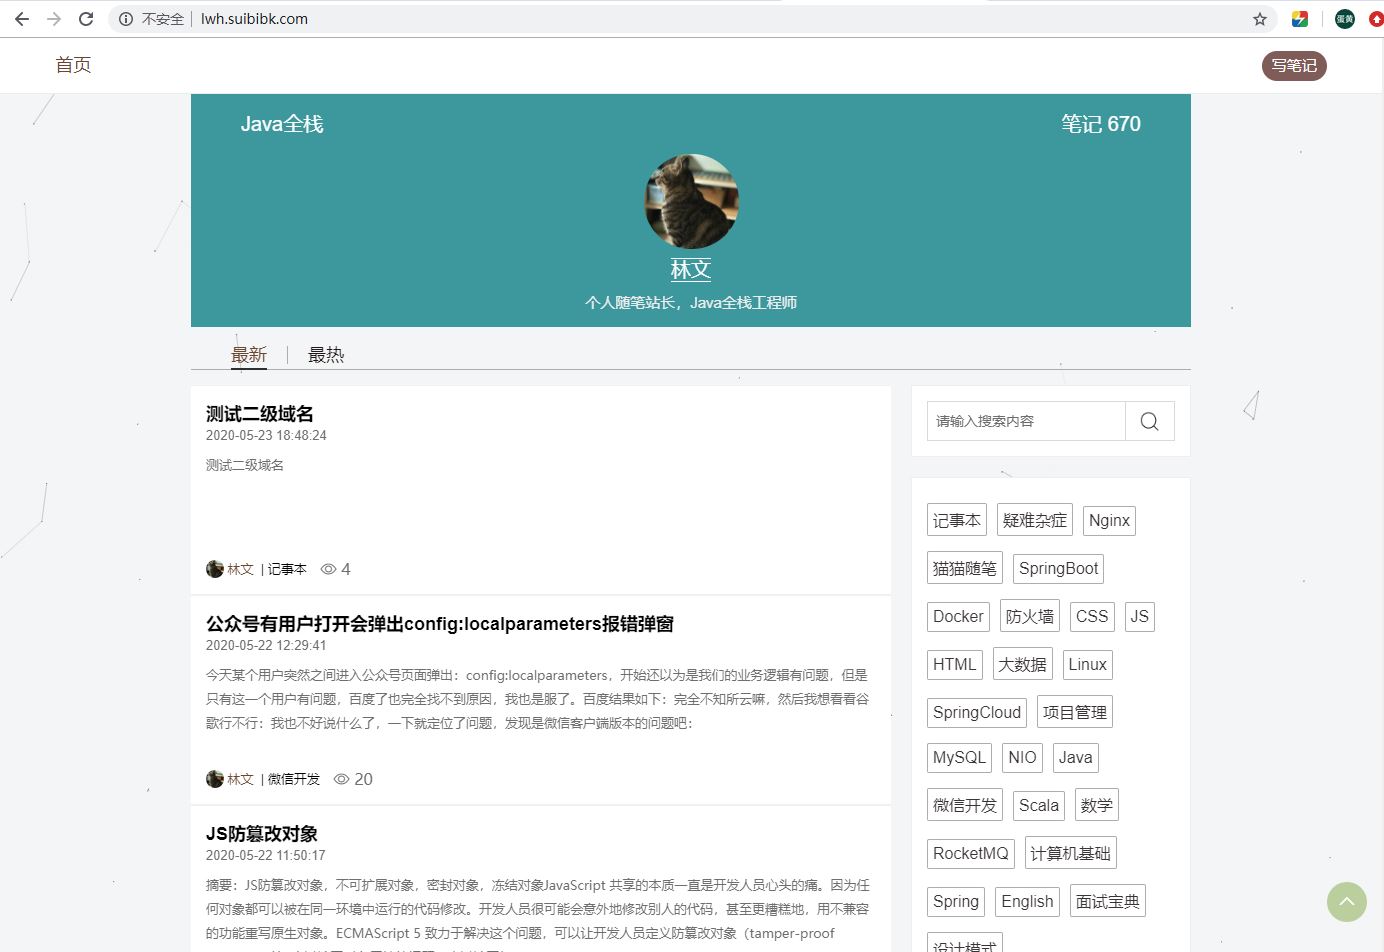Select the 疑难杂症 tag
Viewport: 1384px width, 952px height.
(x=1035, y=520)
